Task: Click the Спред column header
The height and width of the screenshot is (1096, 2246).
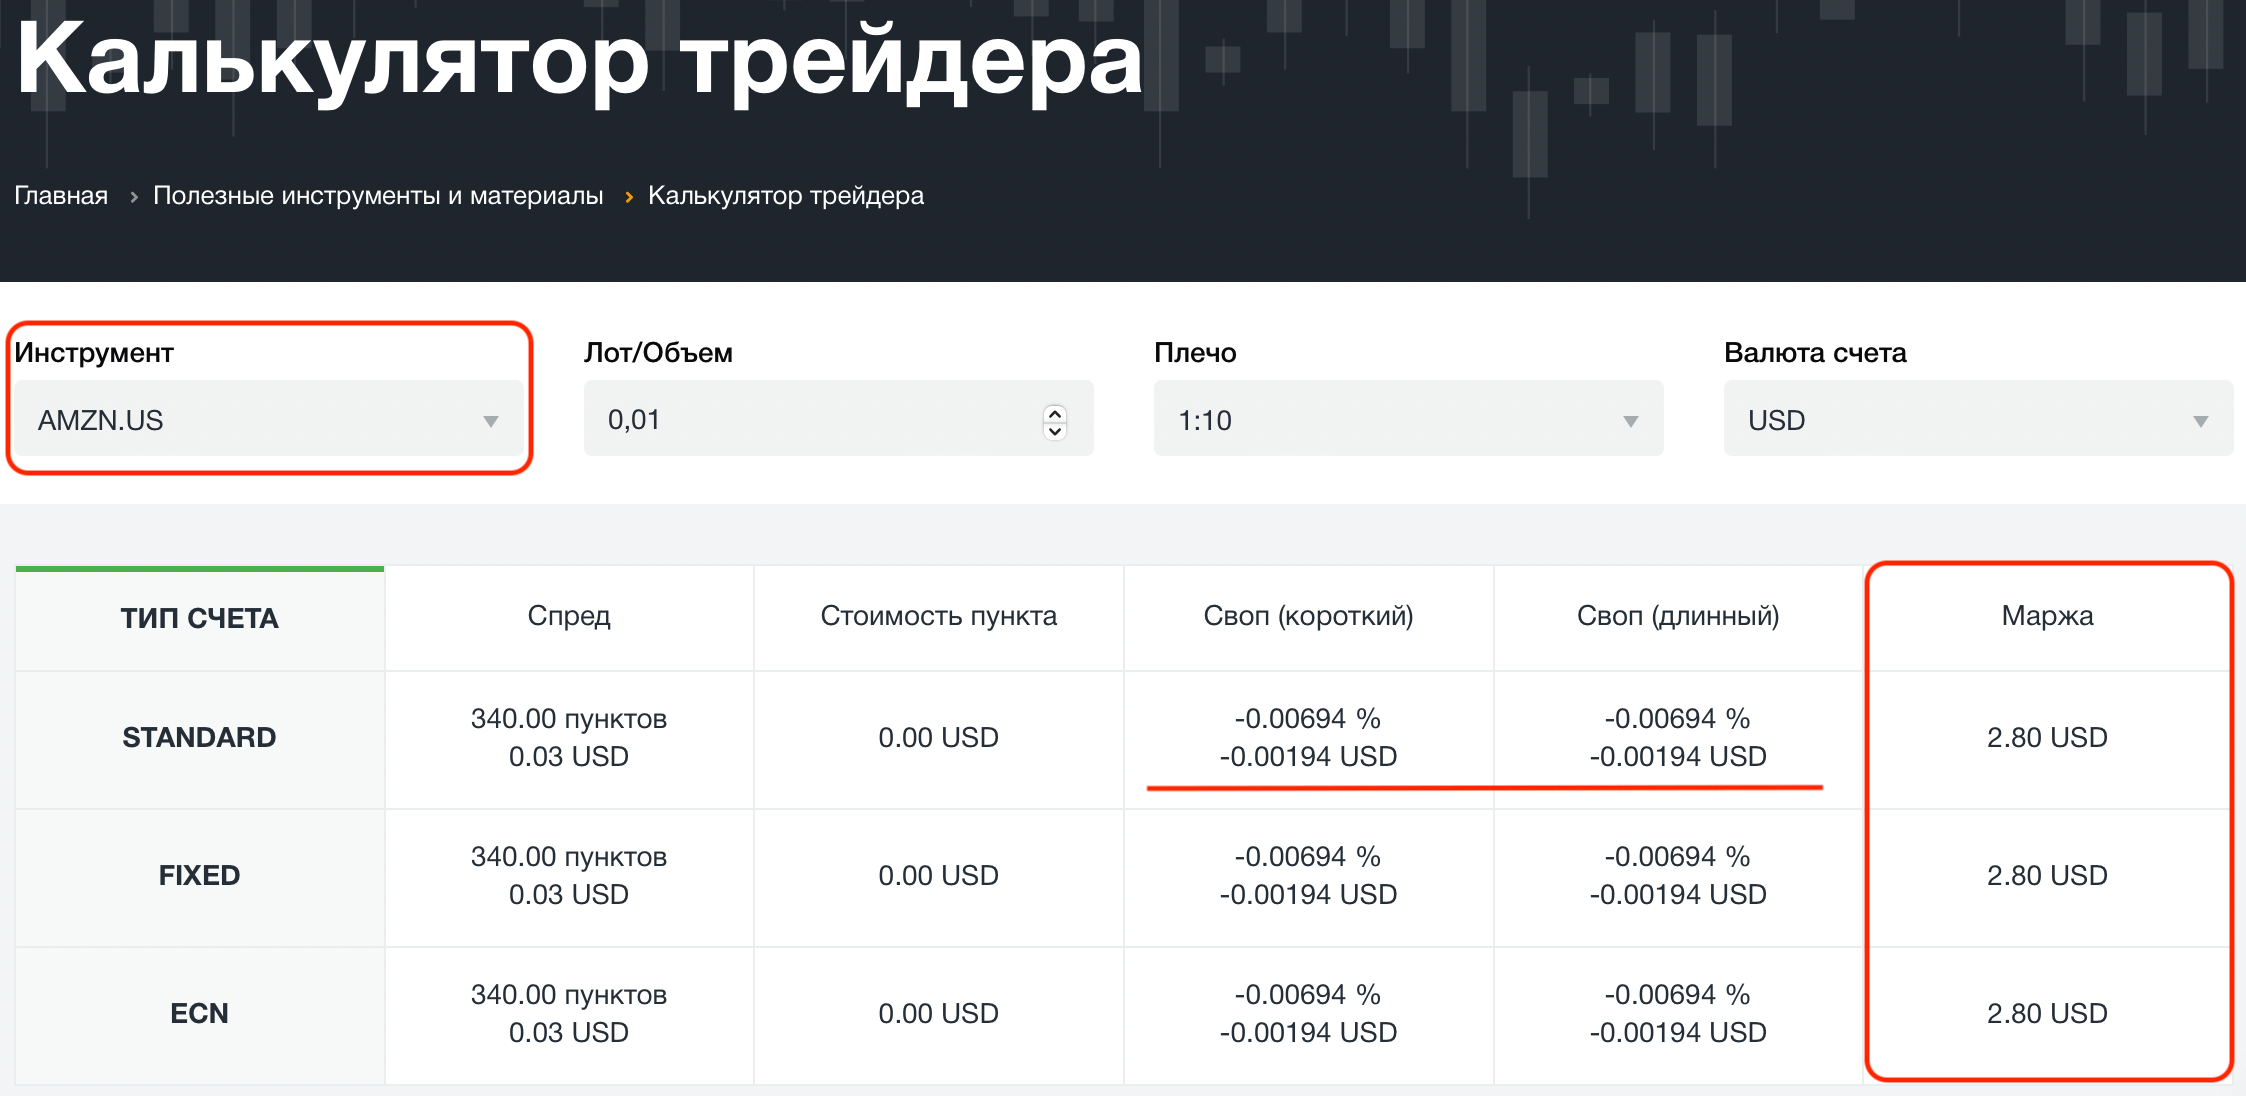Action: tap(568, 617)
